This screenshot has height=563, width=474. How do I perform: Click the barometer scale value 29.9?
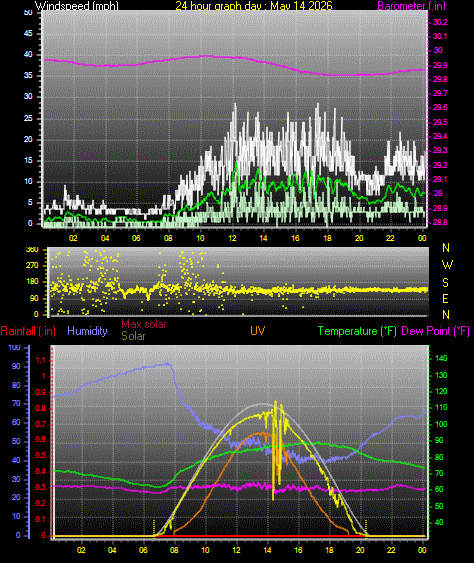tap(440, 65)
